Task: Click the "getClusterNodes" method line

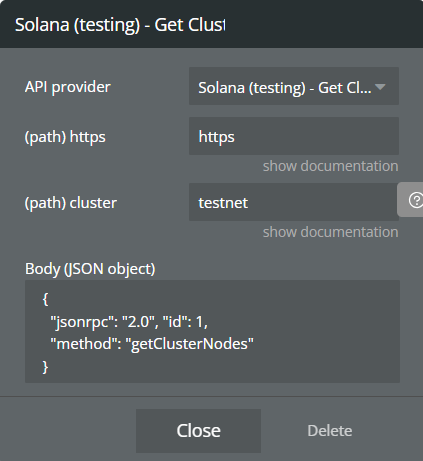Action: [x=152, y=344]
